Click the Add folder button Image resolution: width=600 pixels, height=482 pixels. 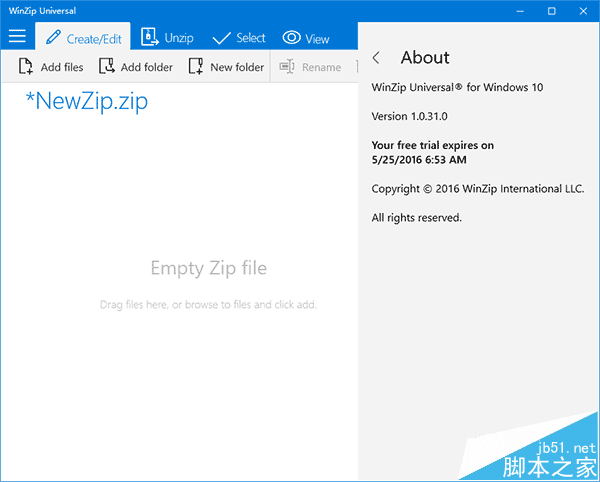[x=136, y=67]
